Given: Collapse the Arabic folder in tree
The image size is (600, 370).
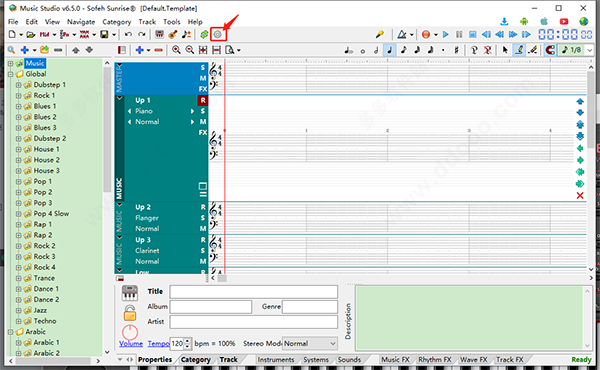Looking at the screenshot, I should coord(10,332).
